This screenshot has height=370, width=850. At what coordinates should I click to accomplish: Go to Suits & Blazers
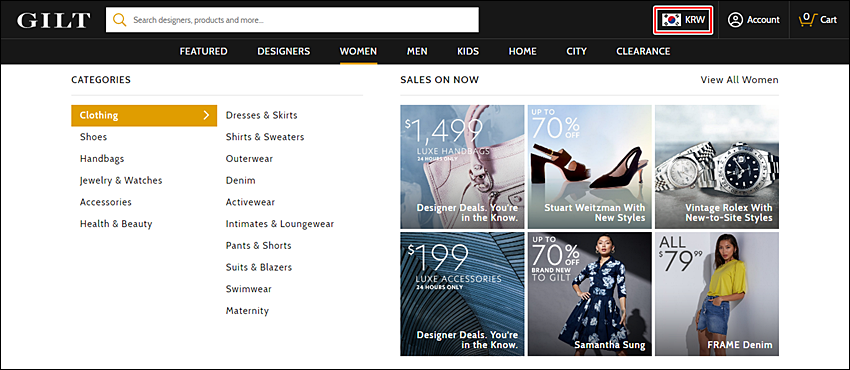pos(259,267)
